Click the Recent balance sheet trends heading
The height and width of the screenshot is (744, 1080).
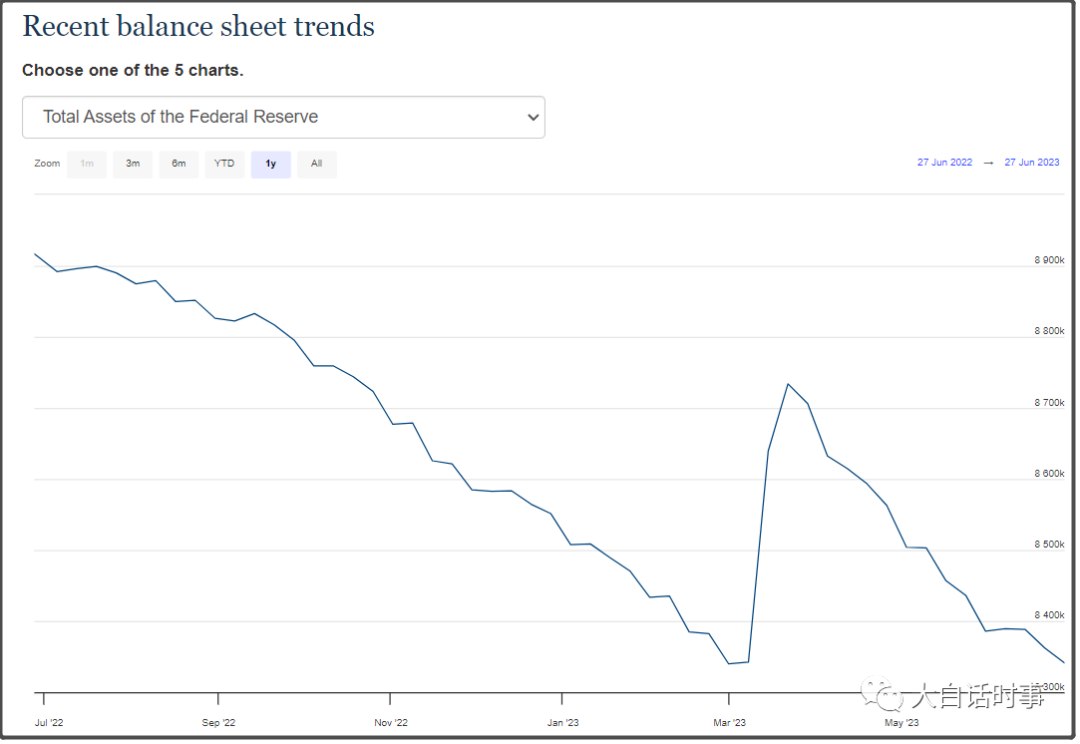pos(198,26)
